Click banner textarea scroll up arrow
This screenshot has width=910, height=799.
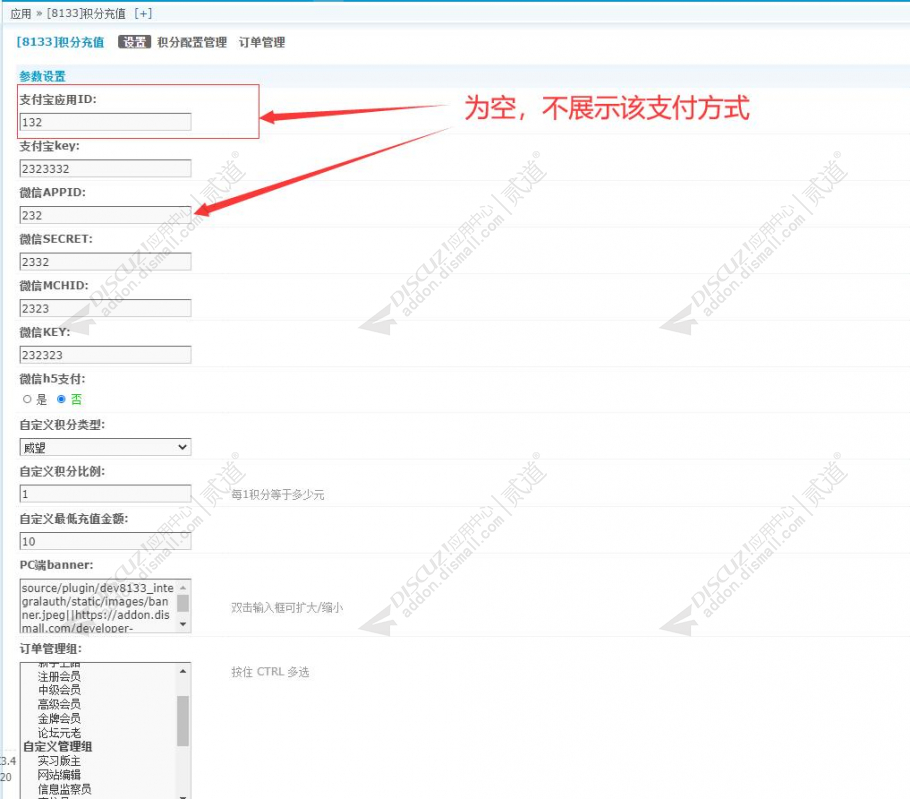(x=183, y=587)
